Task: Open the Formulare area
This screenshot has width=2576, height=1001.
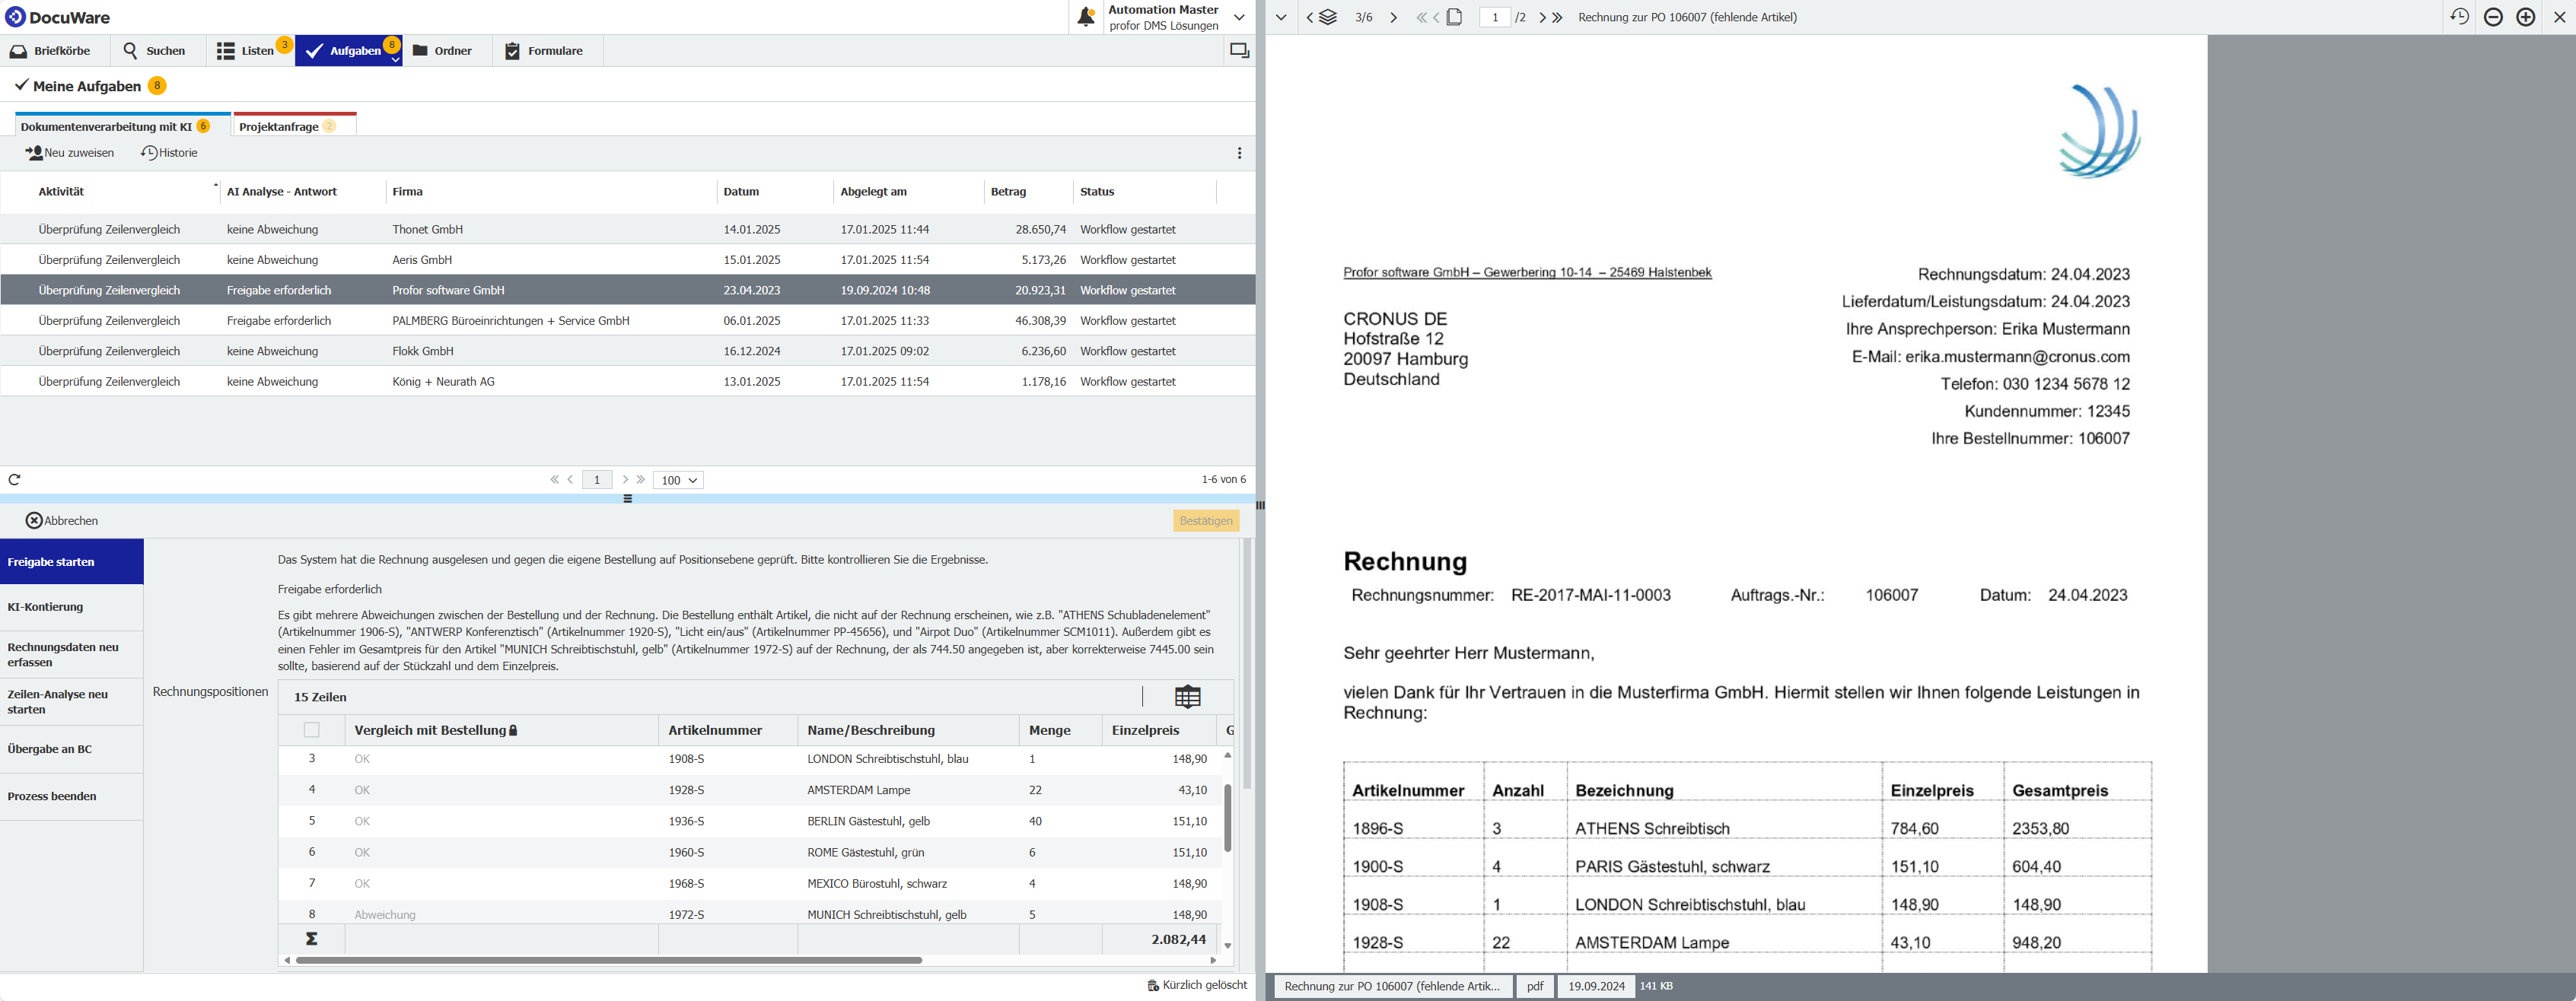Action: coord(544,51)
